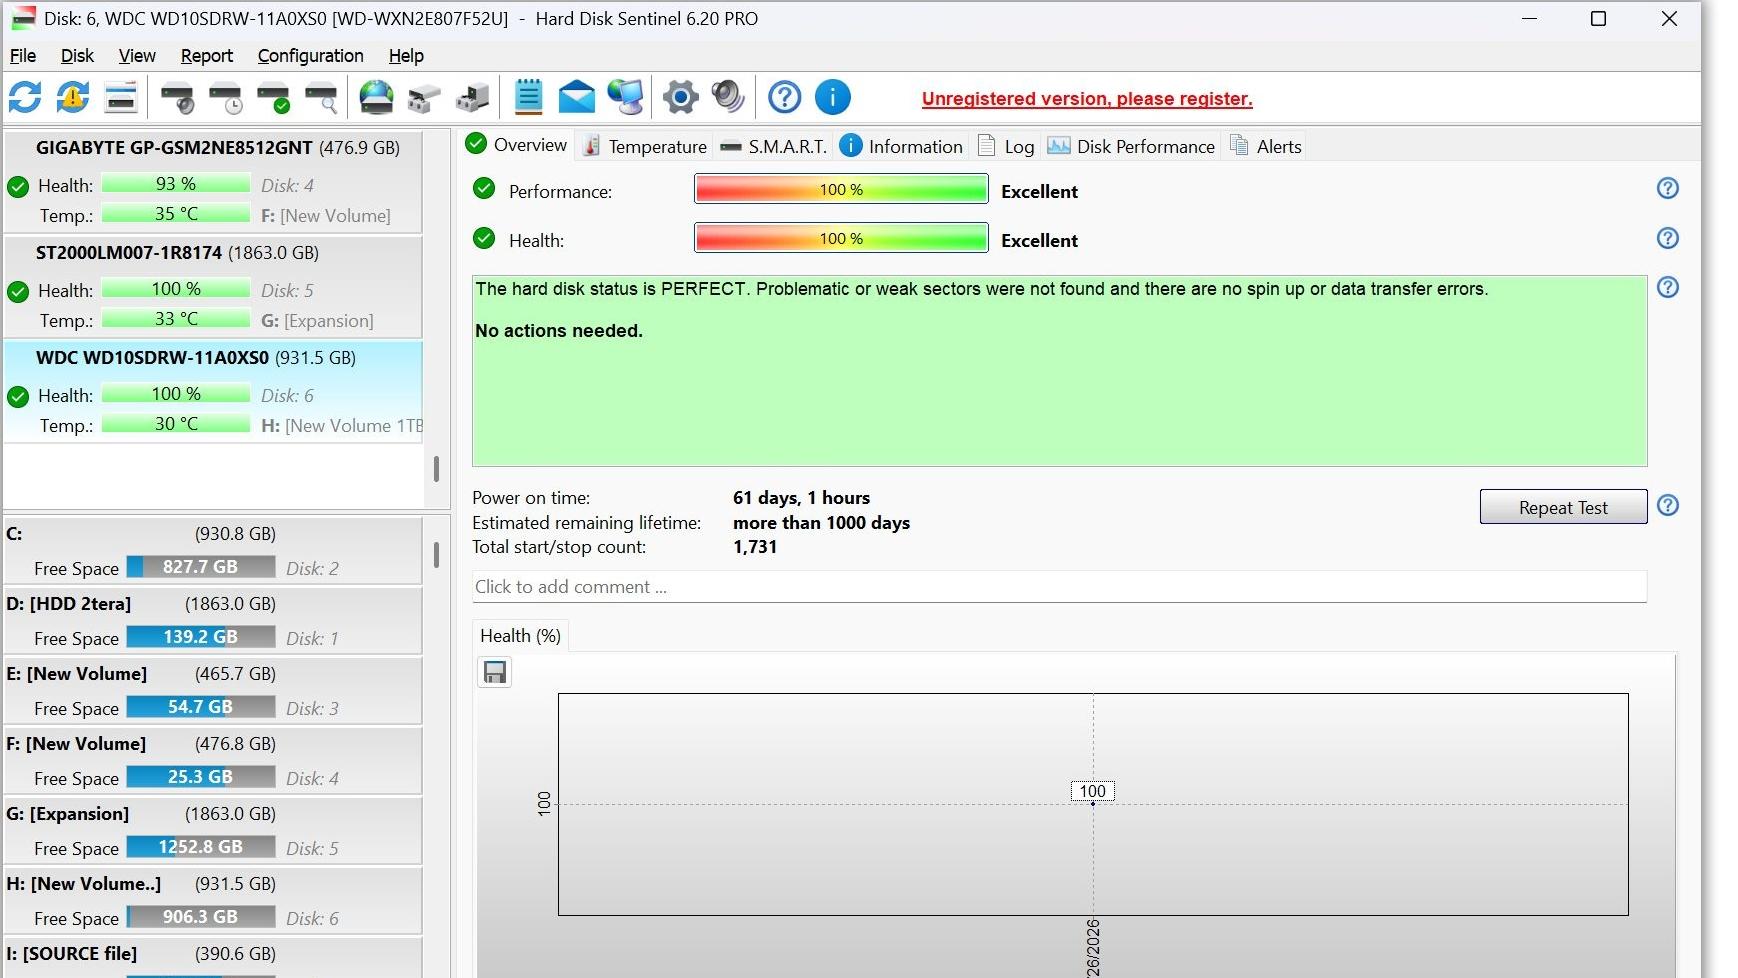The width and height of the screenshot is (1738, 978).
Task: Click the email envelope toolbar icon
Action: [576, 98]
